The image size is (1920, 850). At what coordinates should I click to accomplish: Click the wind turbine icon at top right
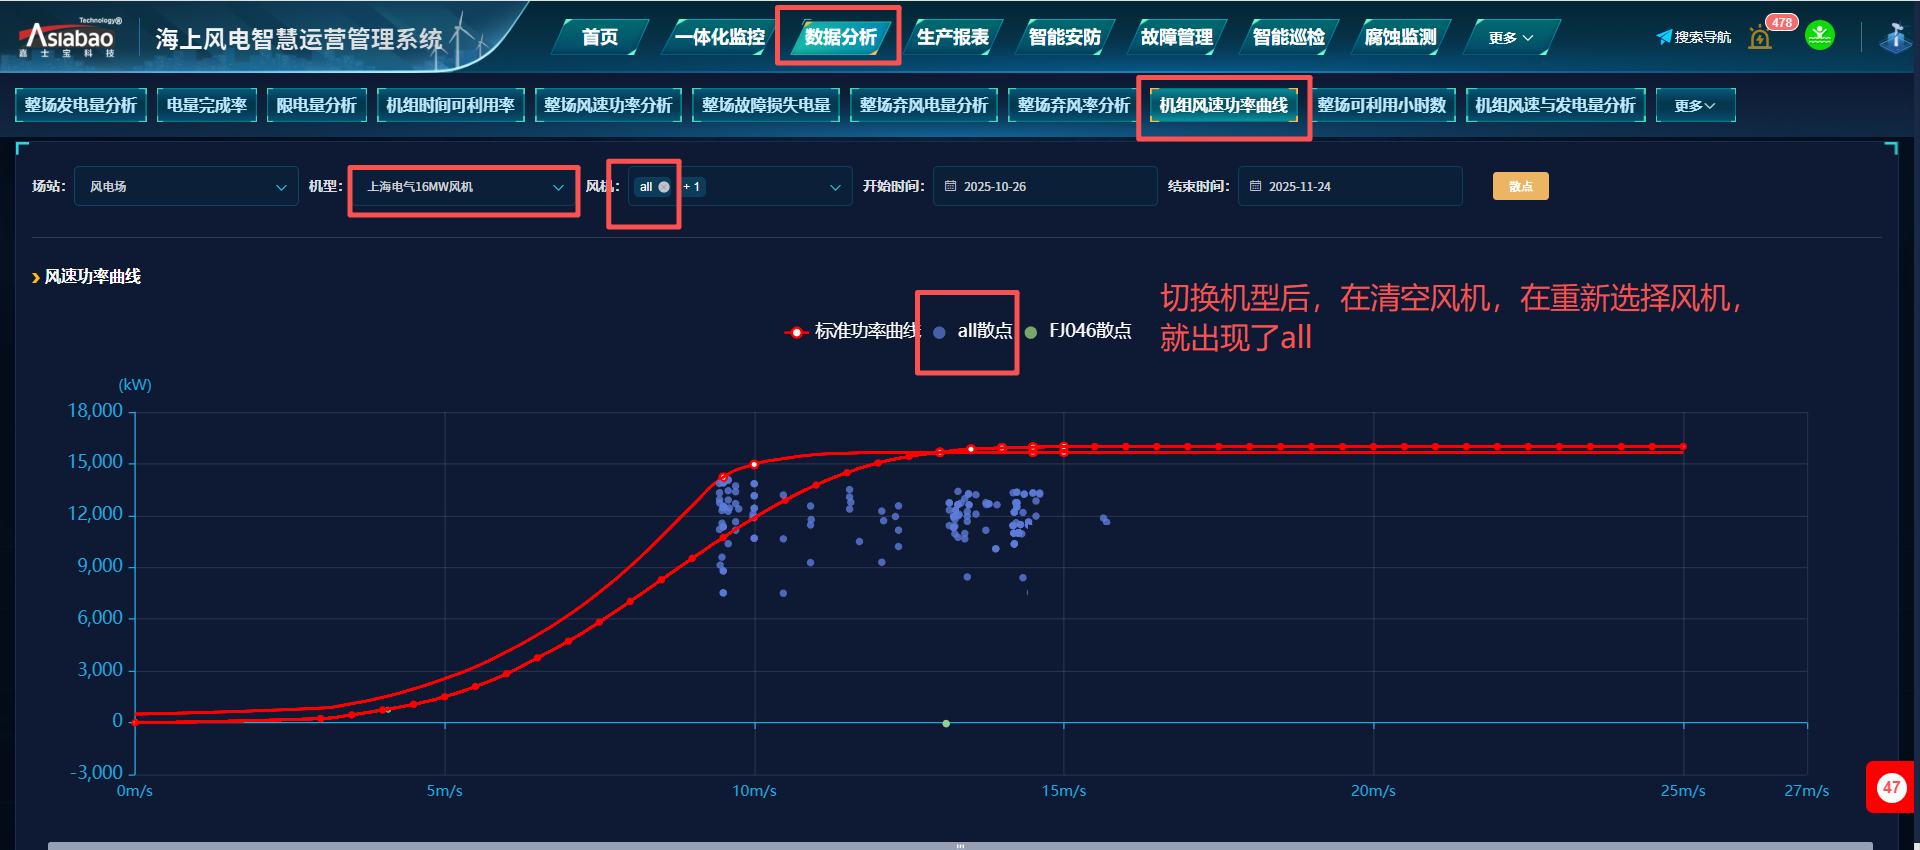point(1894,38)
